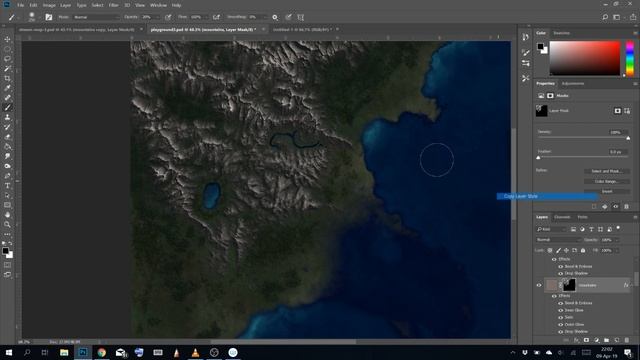Lock transparent pixels in Layers panel
This screenshot has width=640, height=360.
[550, 250]
